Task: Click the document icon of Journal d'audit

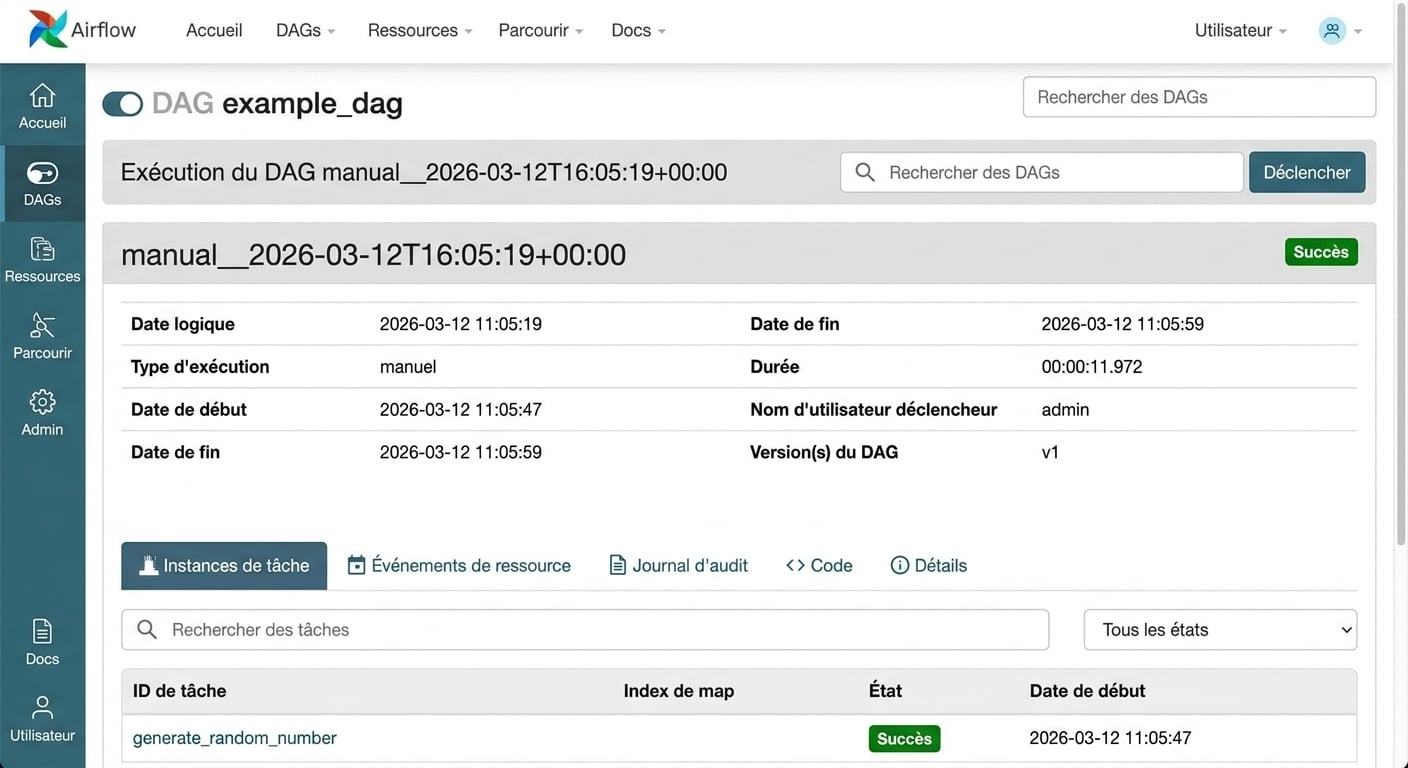Action: tap(618, 565)
